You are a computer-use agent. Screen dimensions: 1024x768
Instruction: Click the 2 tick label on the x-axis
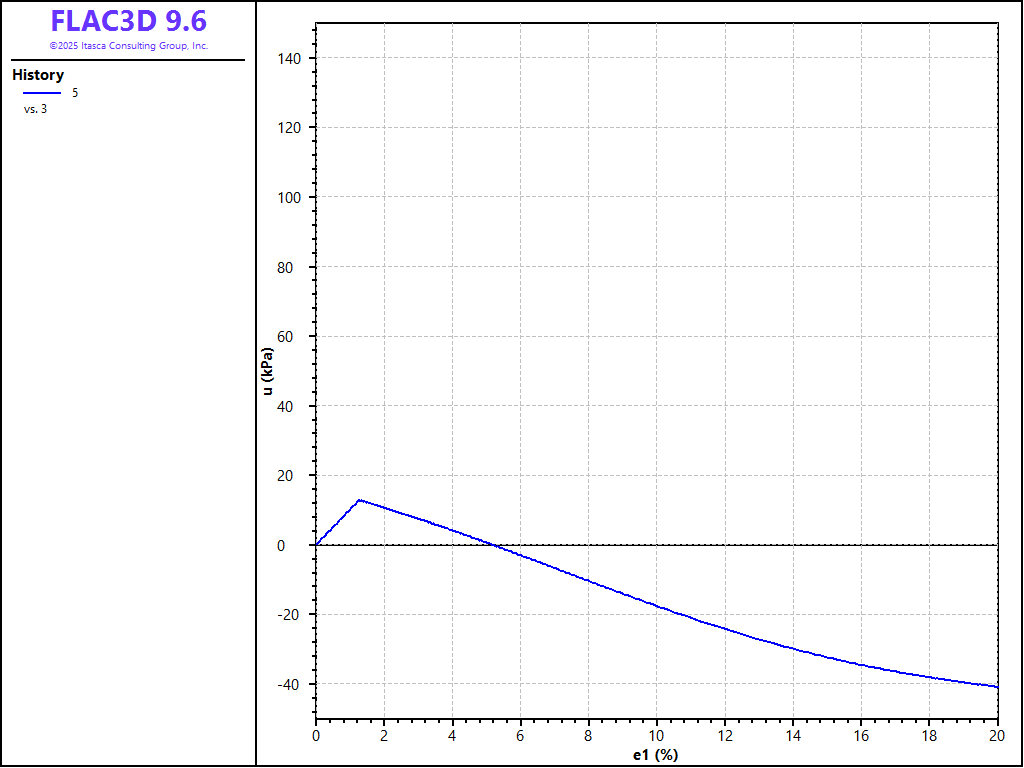click(384, 735)
